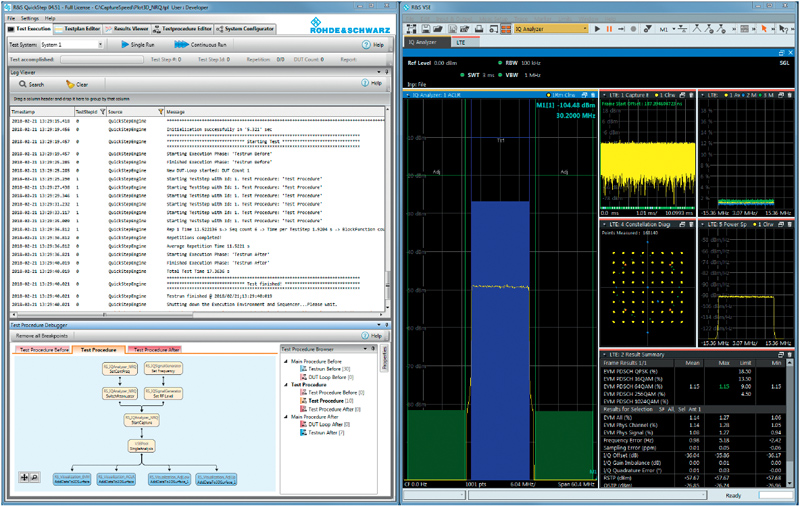Collapse the Main Procedure Before tree node

click(x=286, y=361)
